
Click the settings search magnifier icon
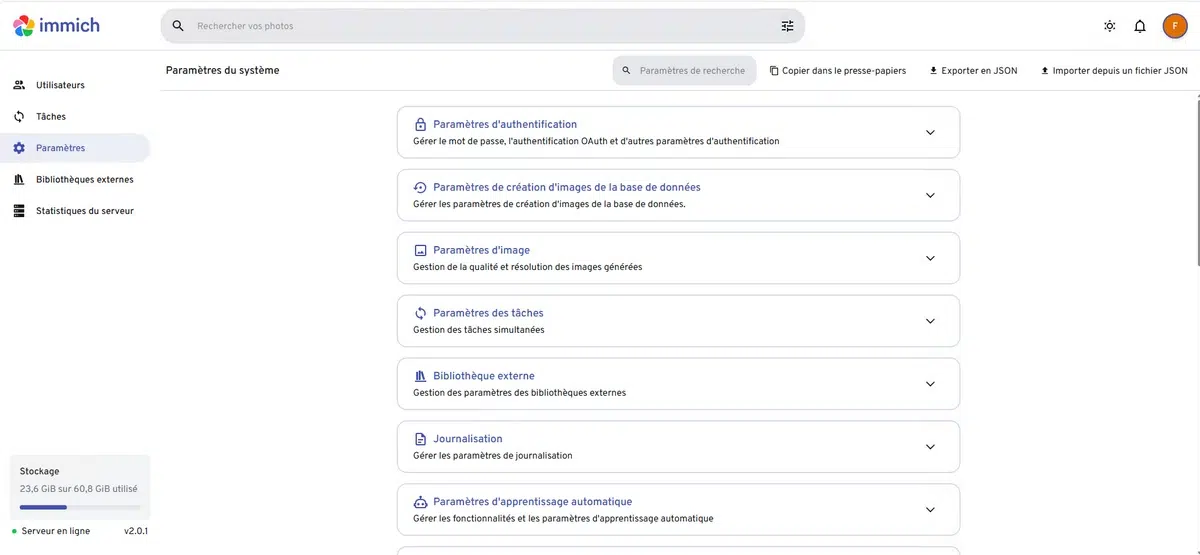627,71
